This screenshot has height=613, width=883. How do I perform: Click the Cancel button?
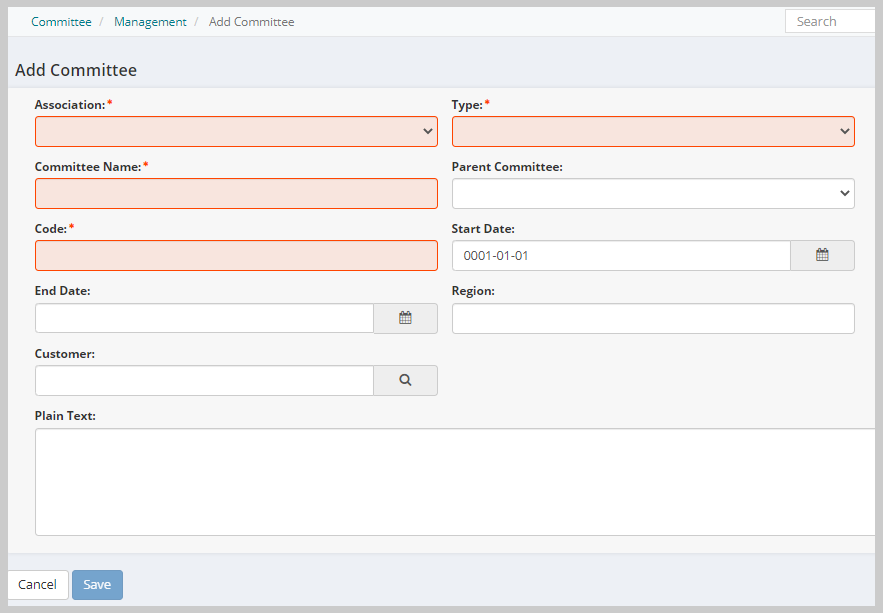(37, 585)
